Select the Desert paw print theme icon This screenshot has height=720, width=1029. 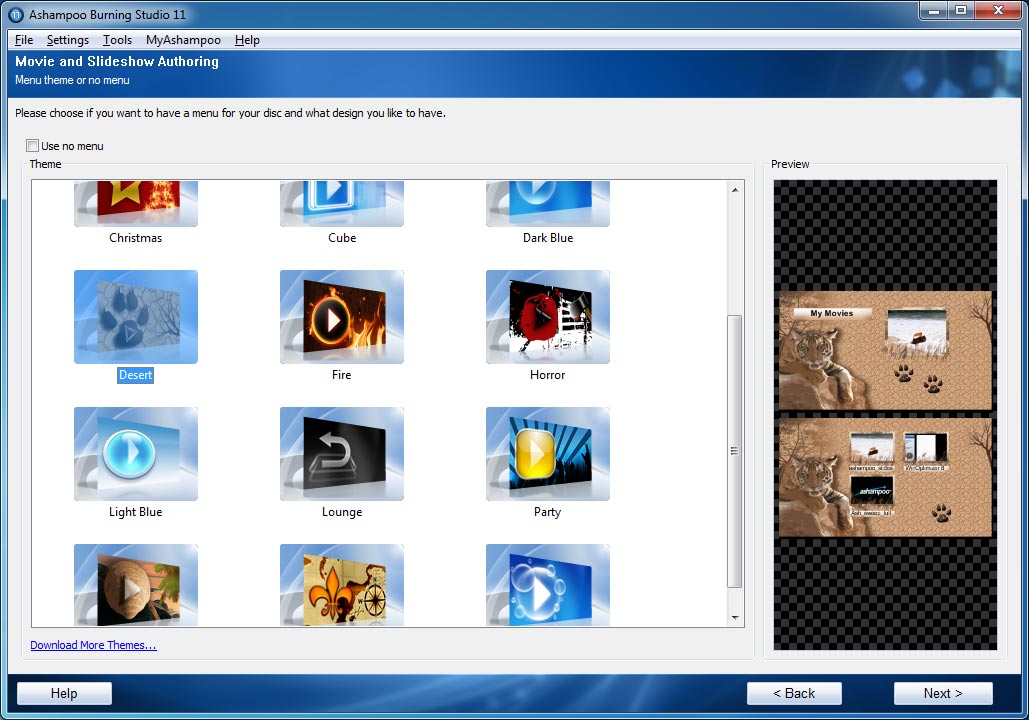(136, 317)
